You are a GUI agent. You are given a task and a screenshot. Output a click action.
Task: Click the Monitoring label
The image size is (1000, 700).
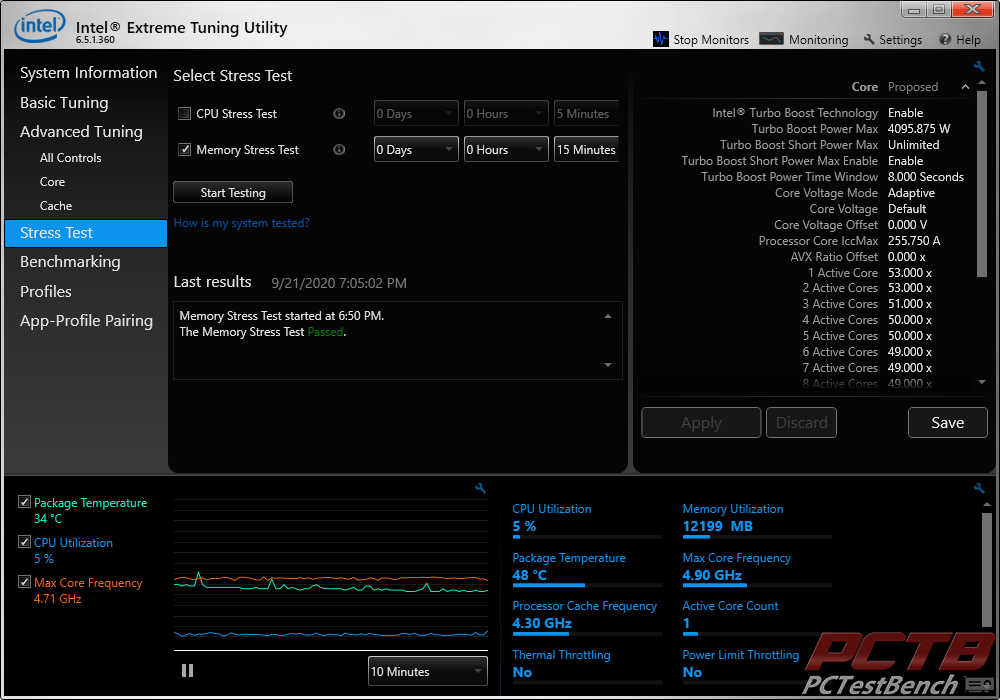point(818,40)
